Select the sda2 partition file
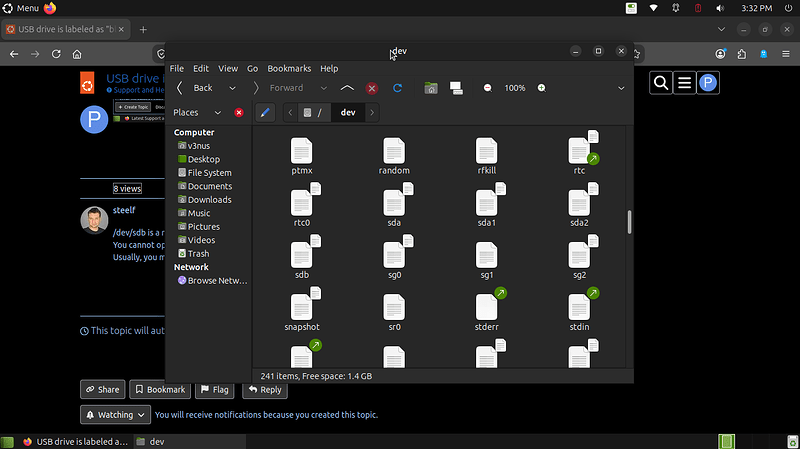This screenshot has width=800, height=449. click(x=580, y=205)
